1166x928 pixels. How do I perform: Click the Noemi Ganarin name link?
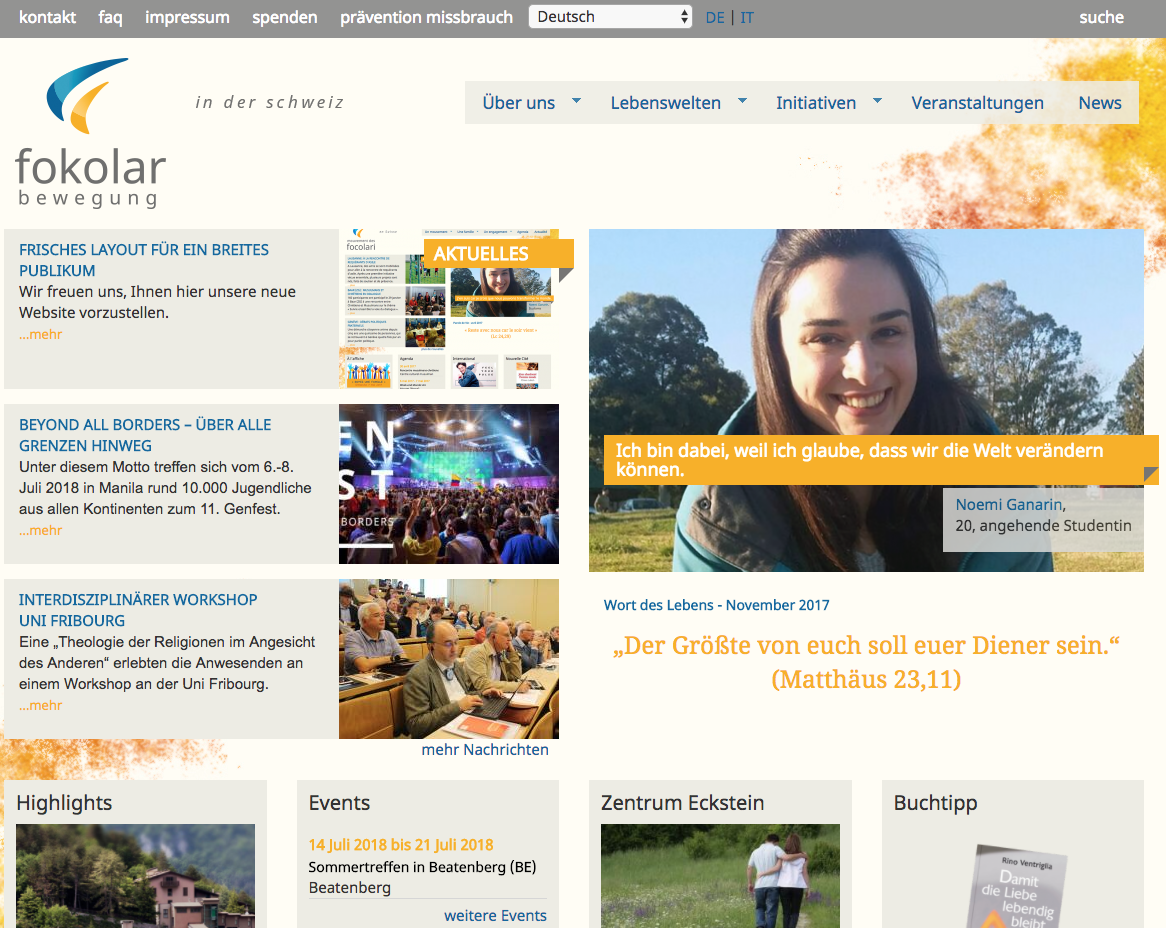coord(1009,504)
